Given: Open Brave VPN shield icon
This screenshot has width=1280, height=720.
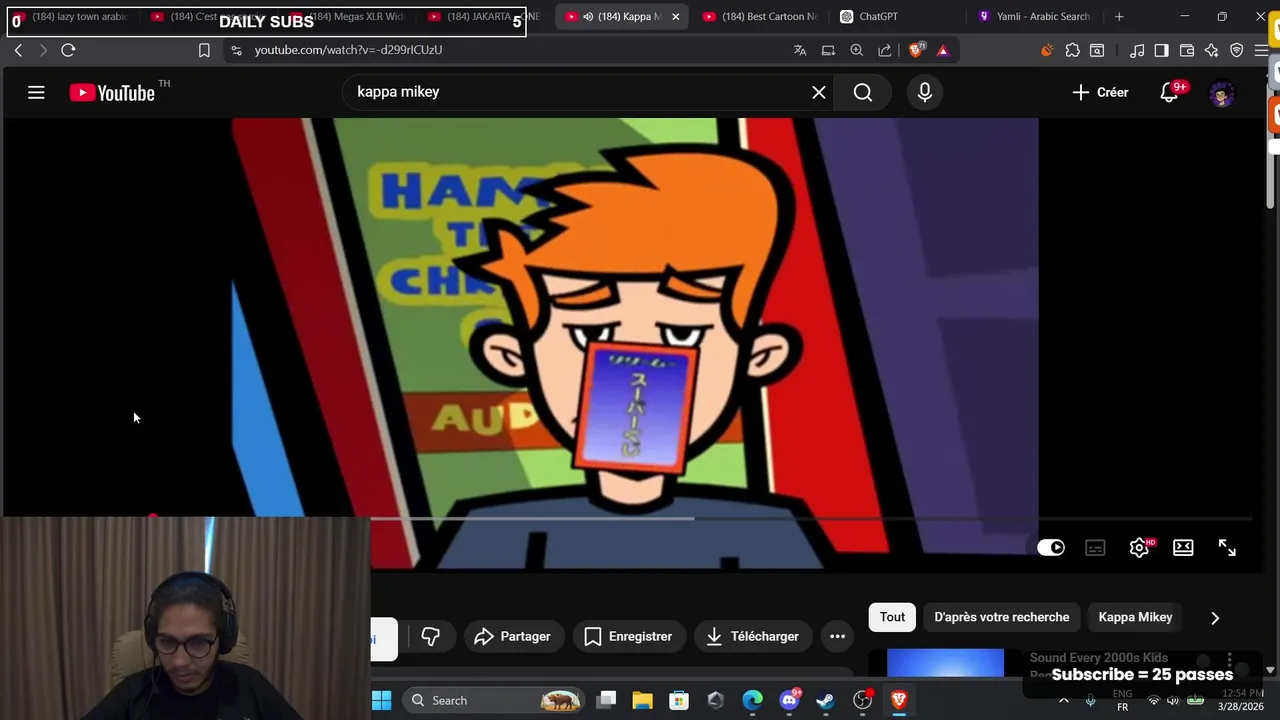Looking at the screenshot, I should click(x=1237, y=50).
